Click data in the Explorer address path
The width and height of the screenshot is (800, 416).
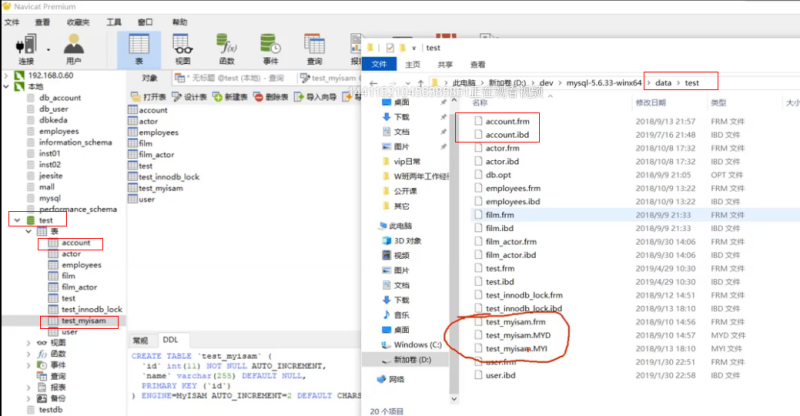click(x=663, y=83)
